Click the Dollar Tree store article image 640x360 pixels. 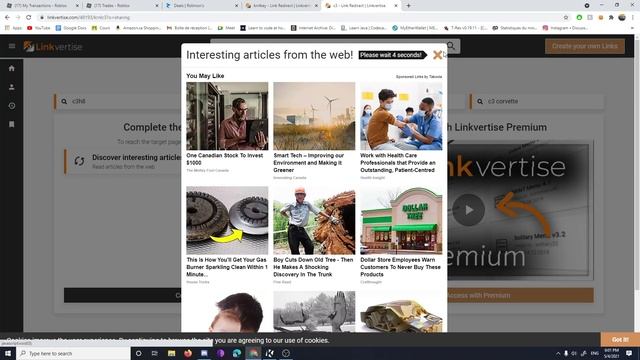pos(401,220)
